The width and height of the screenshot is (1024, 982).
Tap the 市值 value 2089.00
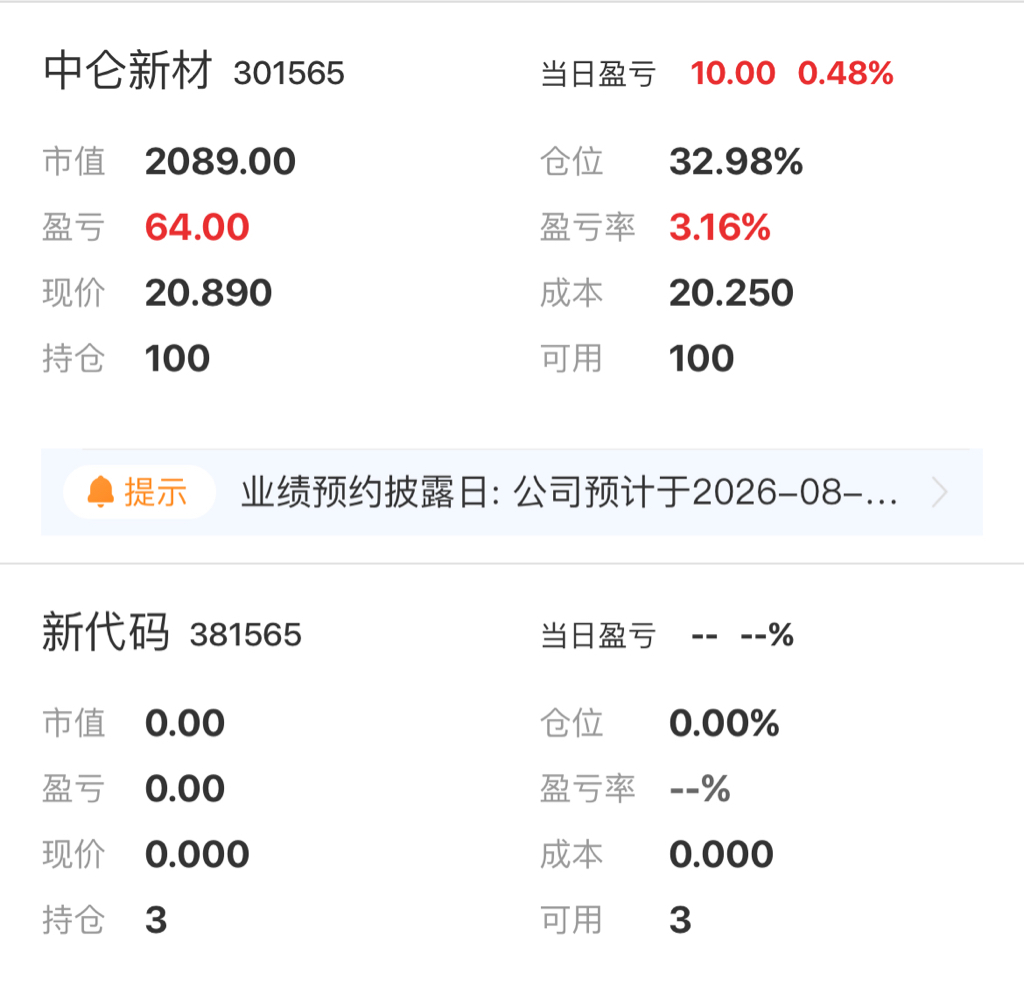coord(220,161)
